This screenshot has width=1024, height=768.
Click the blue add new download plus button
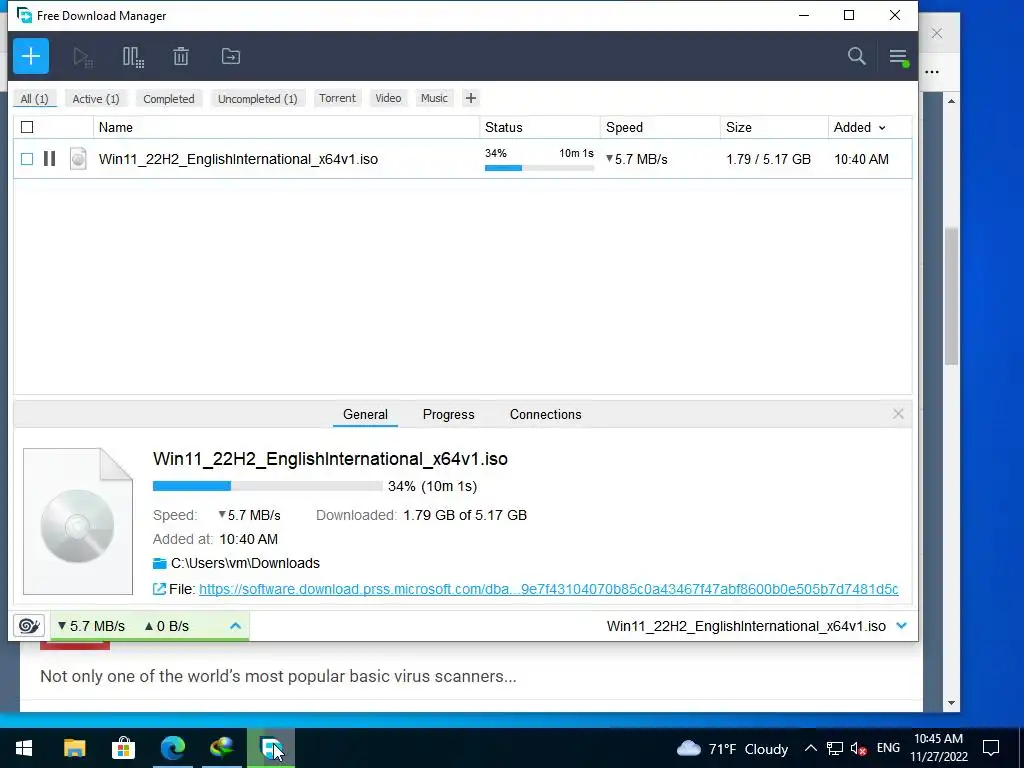31,56
